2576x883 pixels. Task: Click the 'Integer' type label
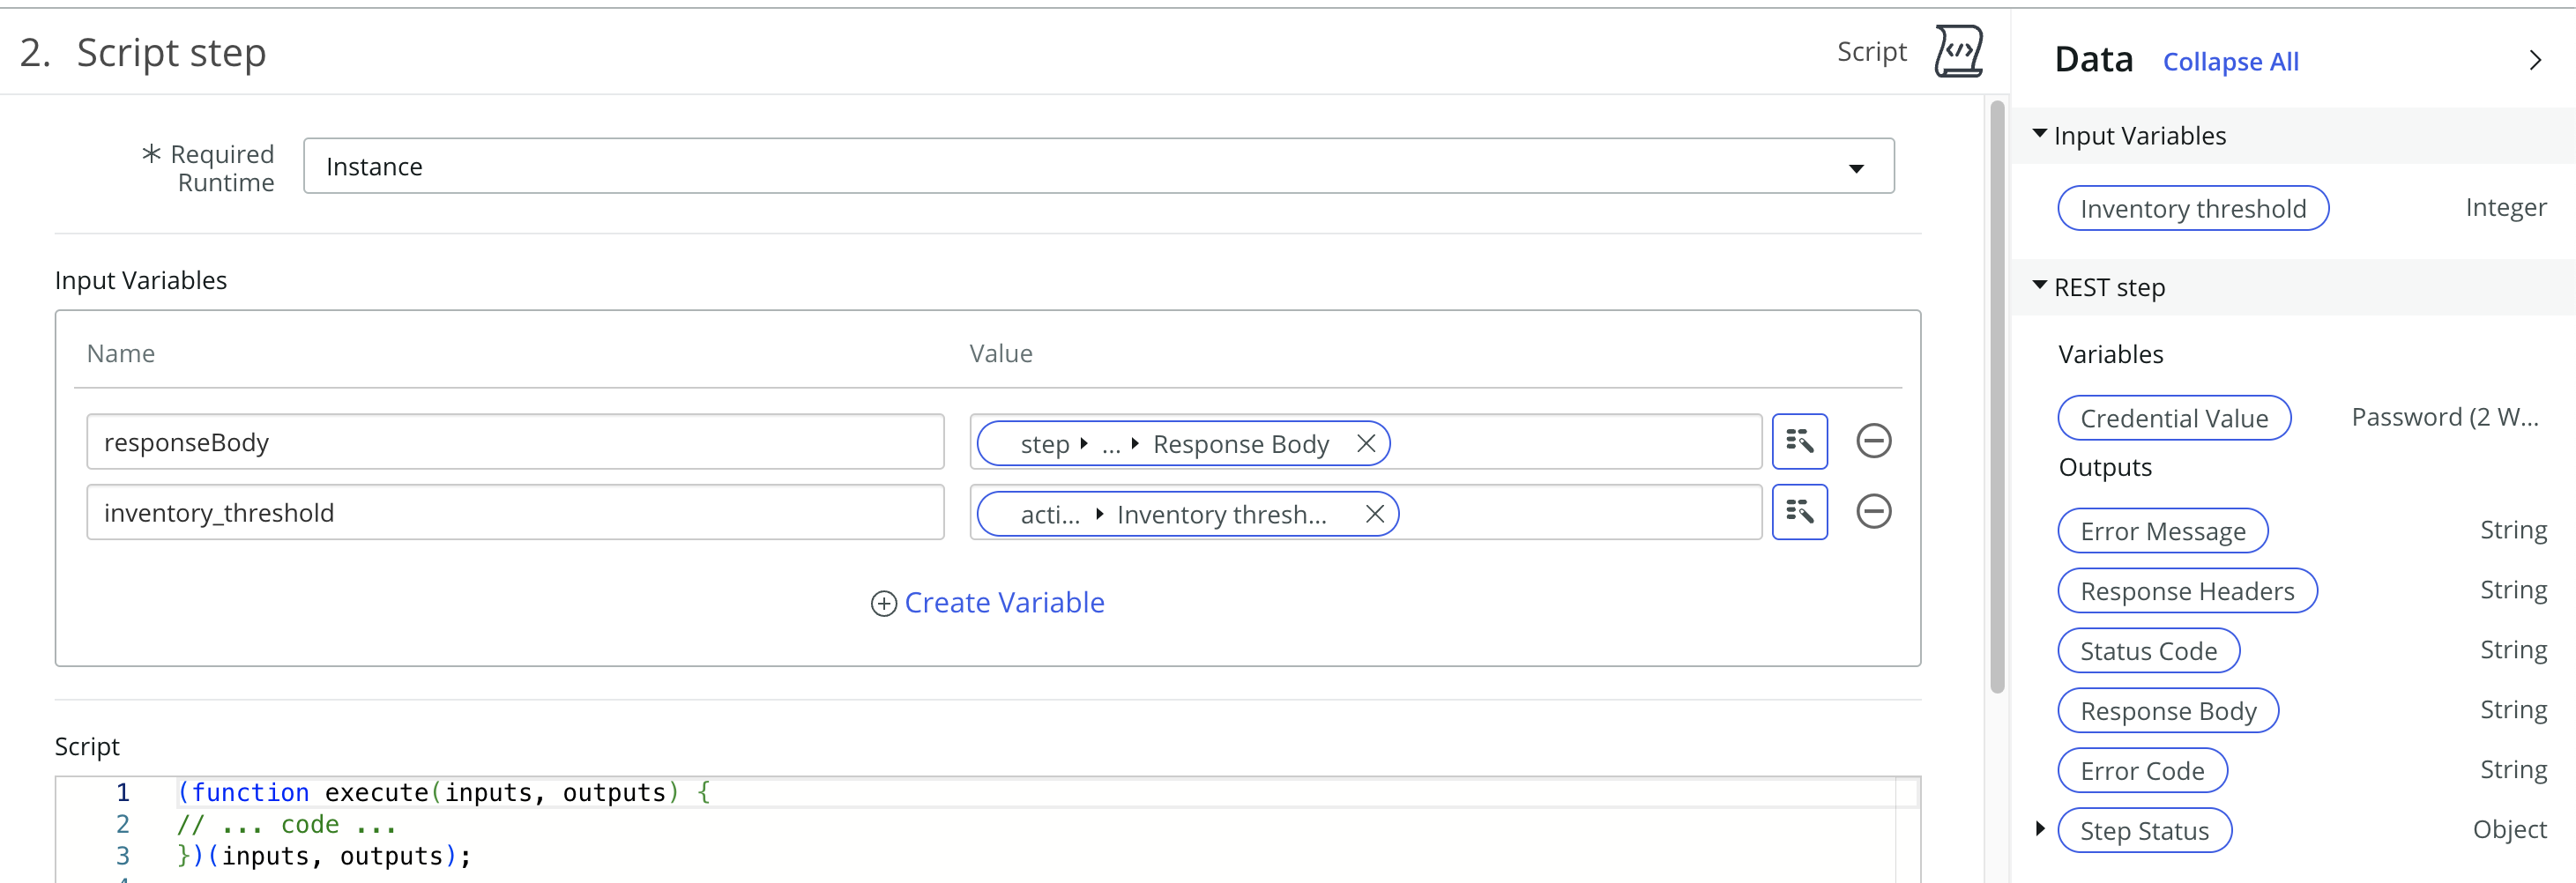(2505, 207)
